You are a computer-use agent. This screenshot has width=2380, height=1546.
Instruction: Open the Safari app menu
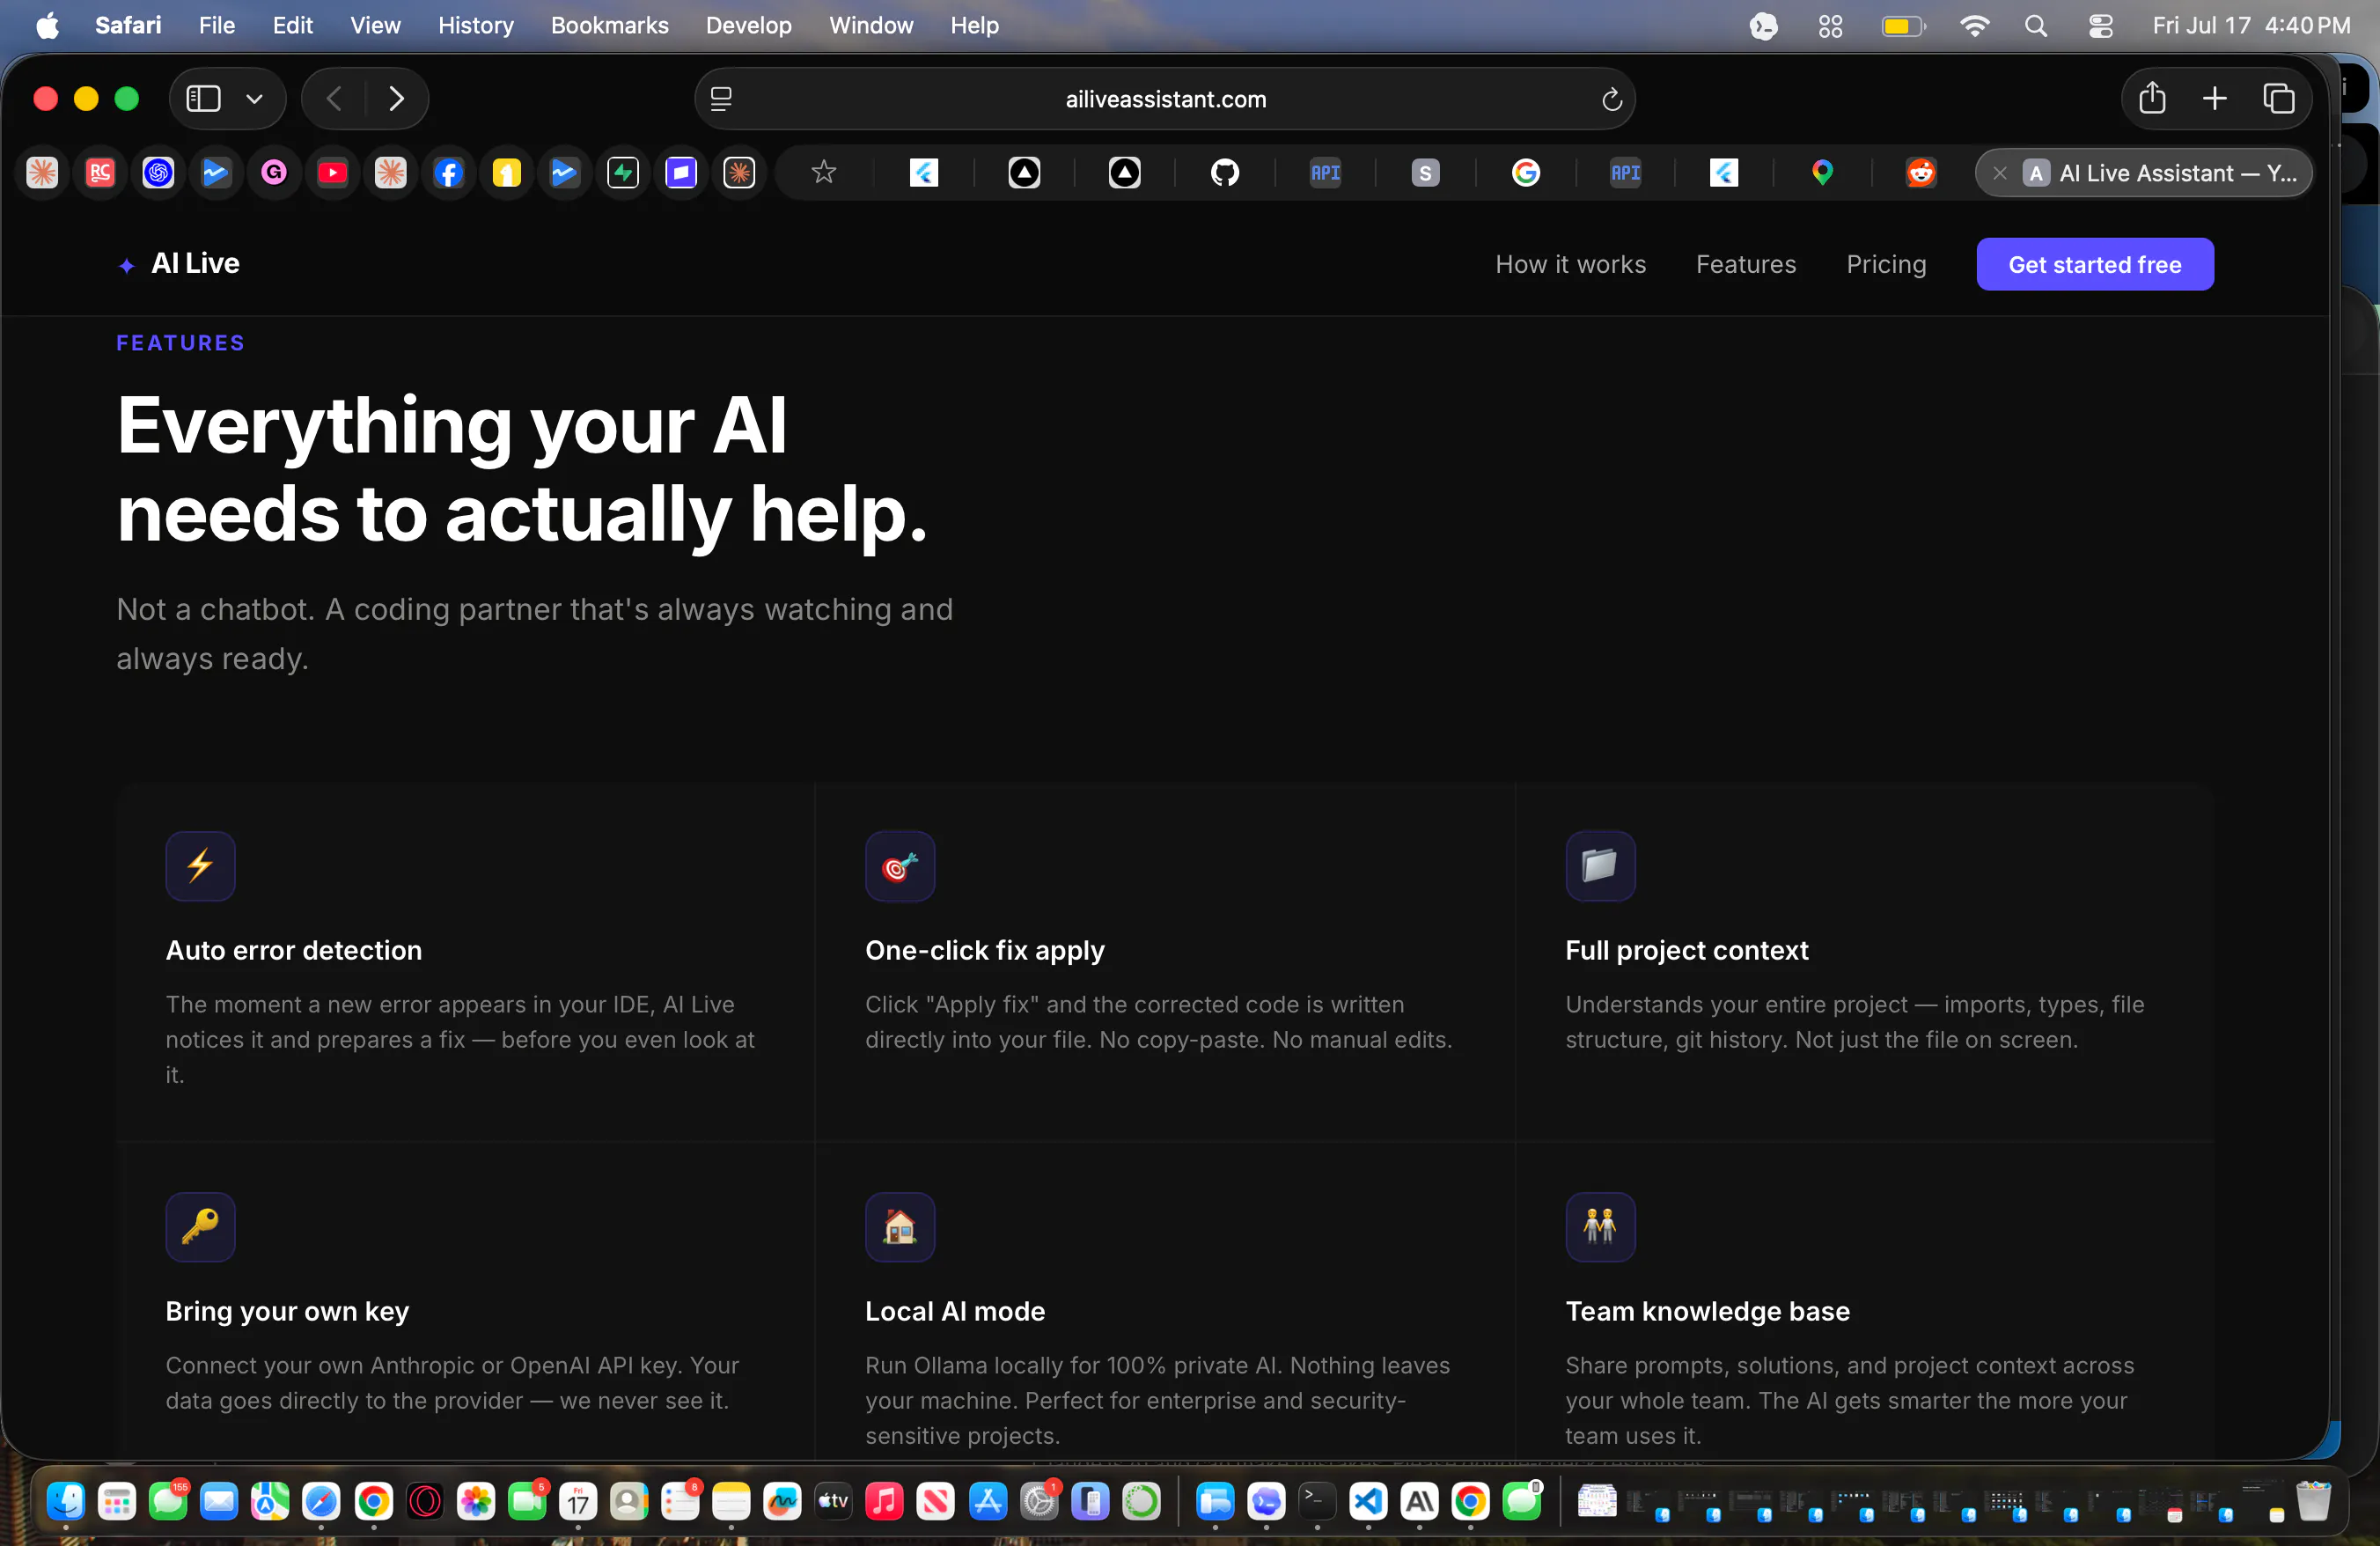(x=128, y=25)
